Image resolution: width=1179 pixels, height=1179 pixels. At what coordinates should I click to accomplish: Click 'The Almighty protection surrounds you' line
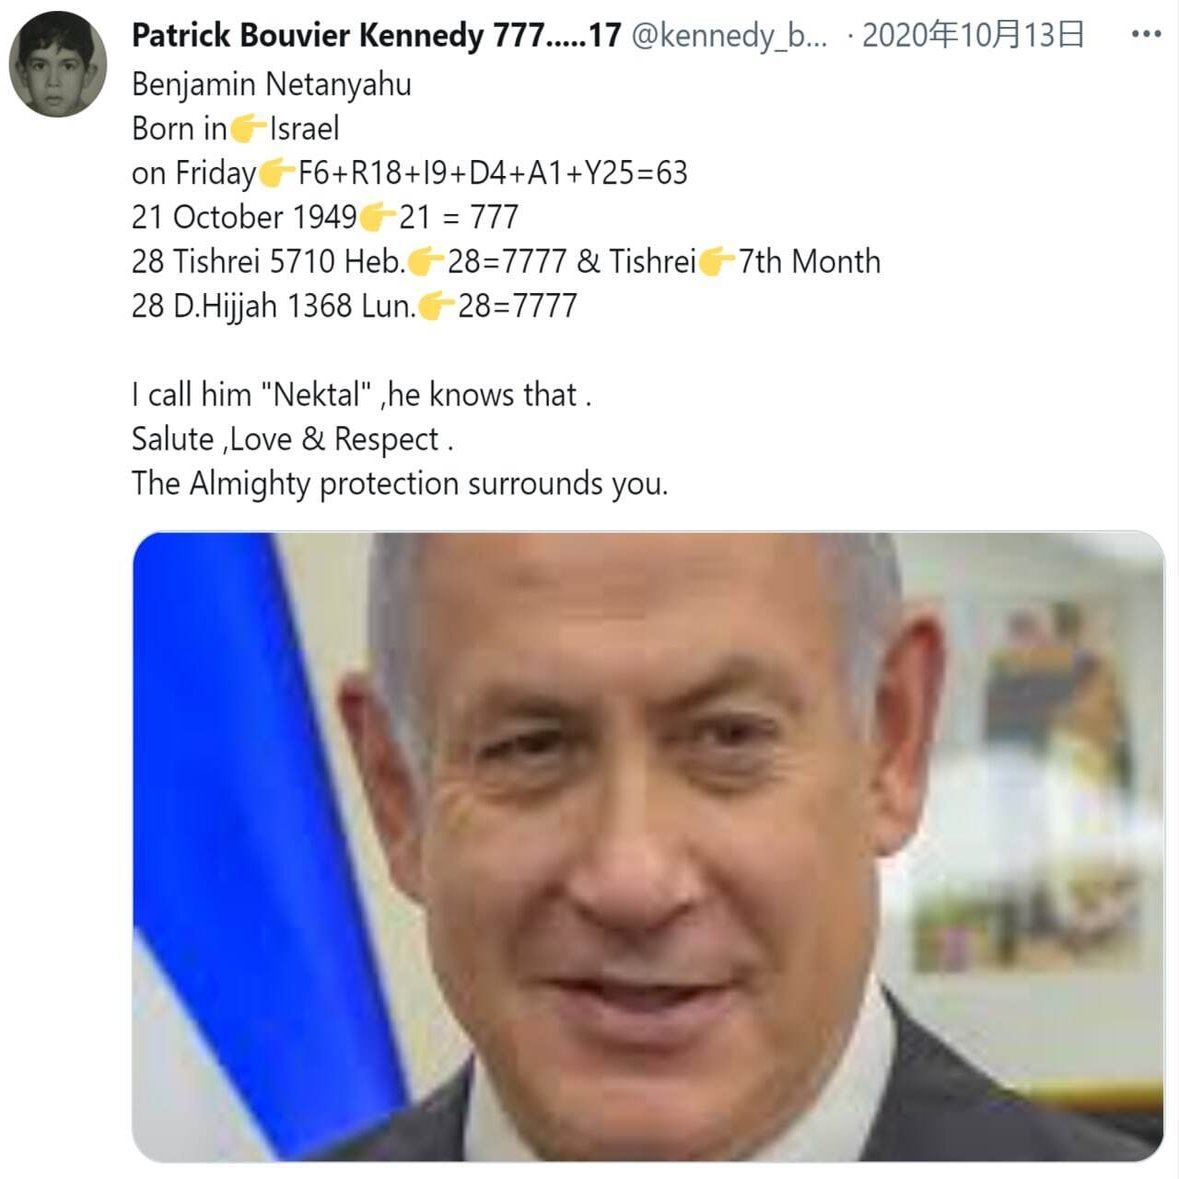(x=400, y=483)
